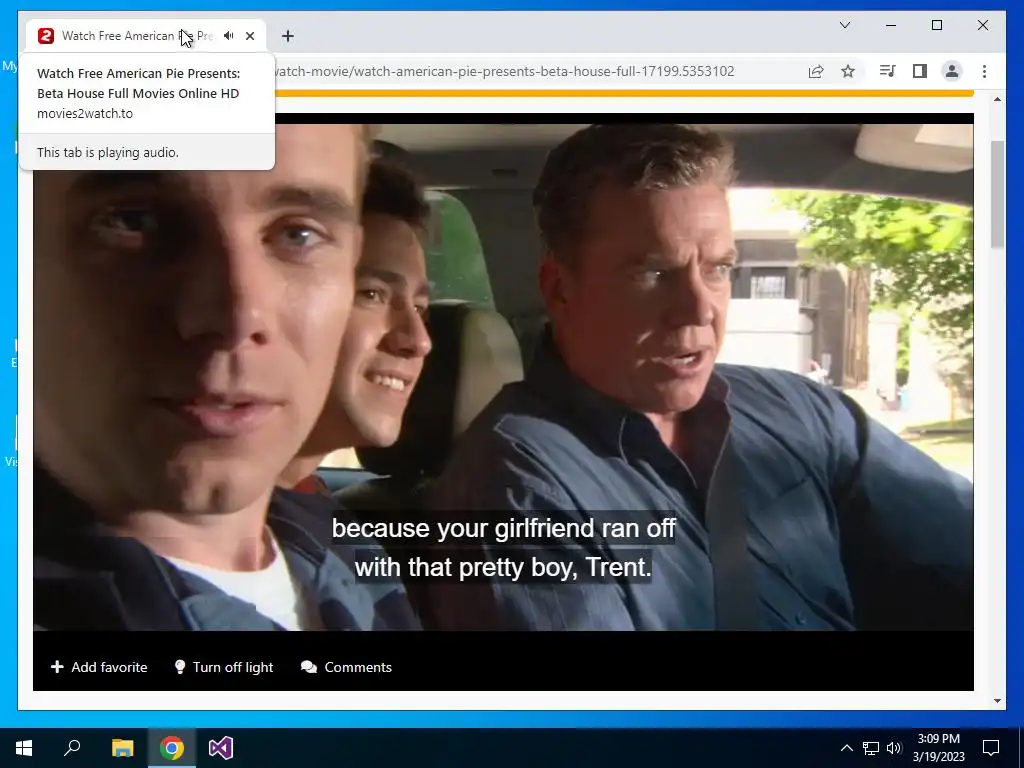The height and width of the screenshot is (768, 1024).
Task: Click the speech bubbles Comments icon
Action: coord(309,667)
